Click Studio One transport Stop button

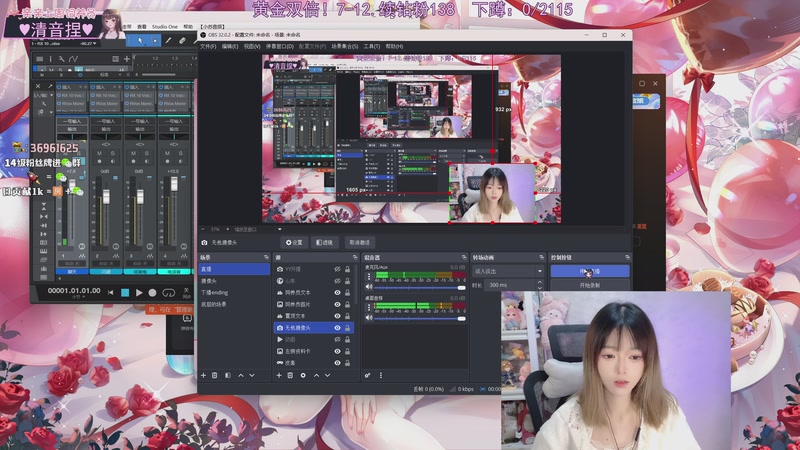coord(125,293)
